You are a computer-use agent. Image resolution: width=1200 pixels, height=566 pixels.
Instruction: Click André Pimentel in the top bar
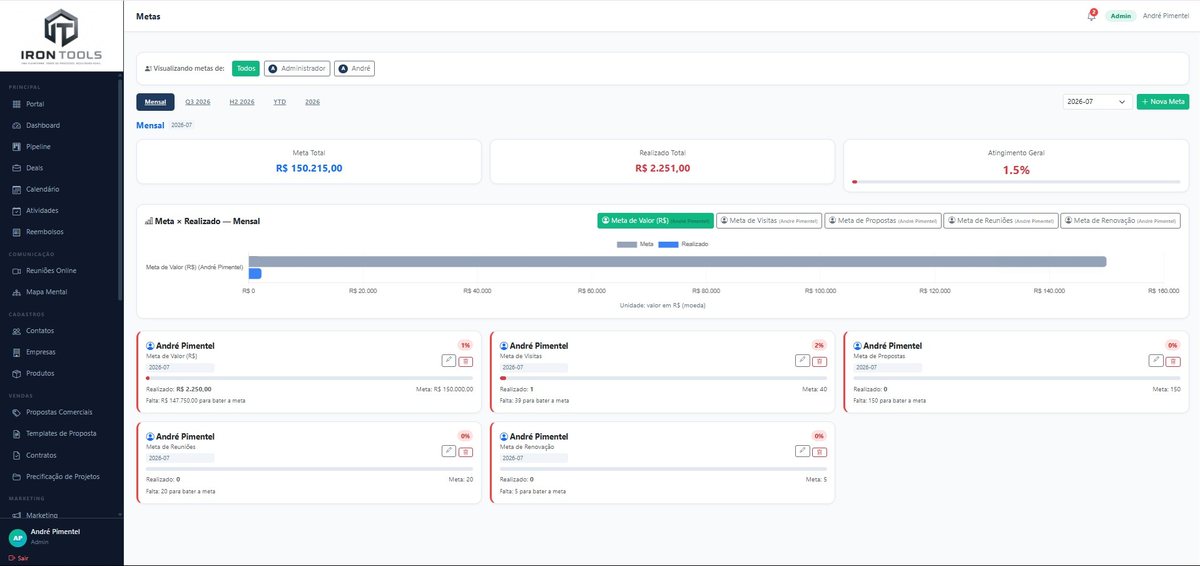[1166, 16]
